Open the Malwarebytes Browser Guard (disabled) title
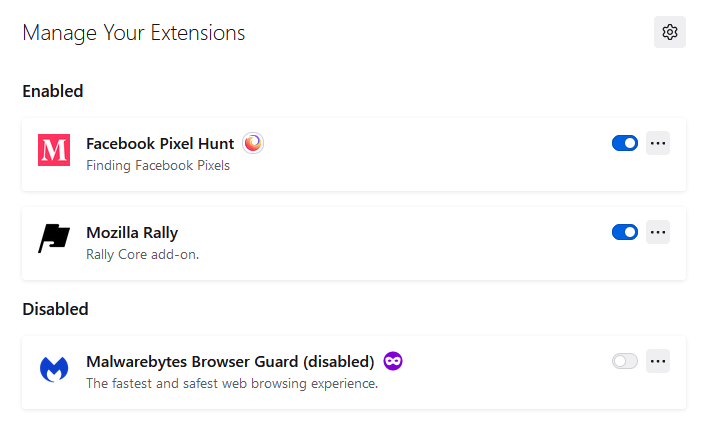Image resolution: width=705 pixels, height=426 pixels. (230, 362)
